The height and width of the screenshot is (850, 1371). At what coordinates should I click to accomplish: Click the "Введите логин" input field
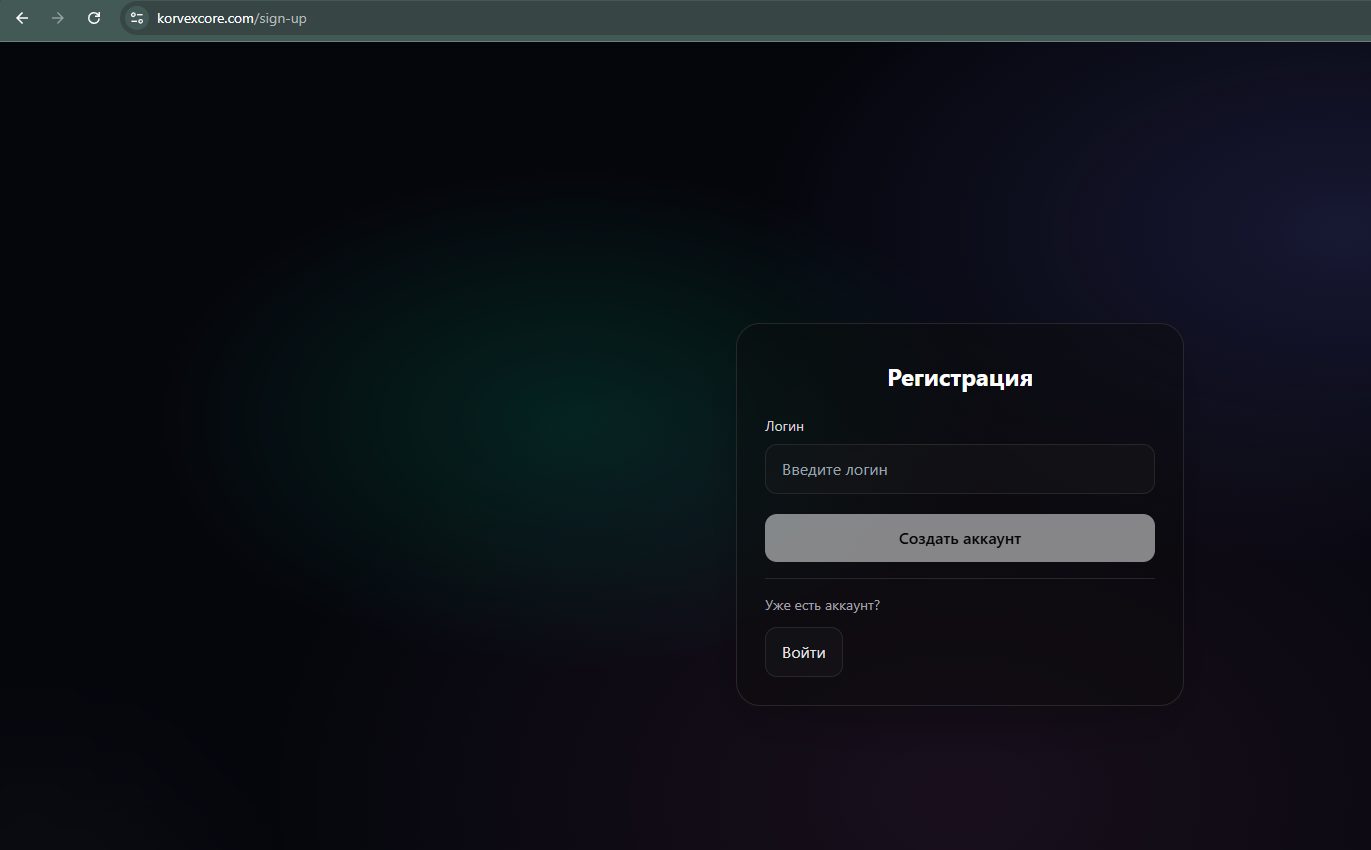pos(959,469)
